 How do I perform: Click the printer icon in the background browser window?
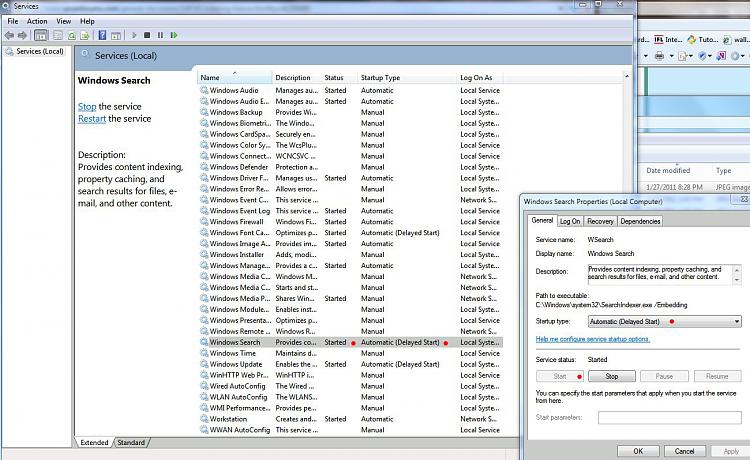point(659,56)
